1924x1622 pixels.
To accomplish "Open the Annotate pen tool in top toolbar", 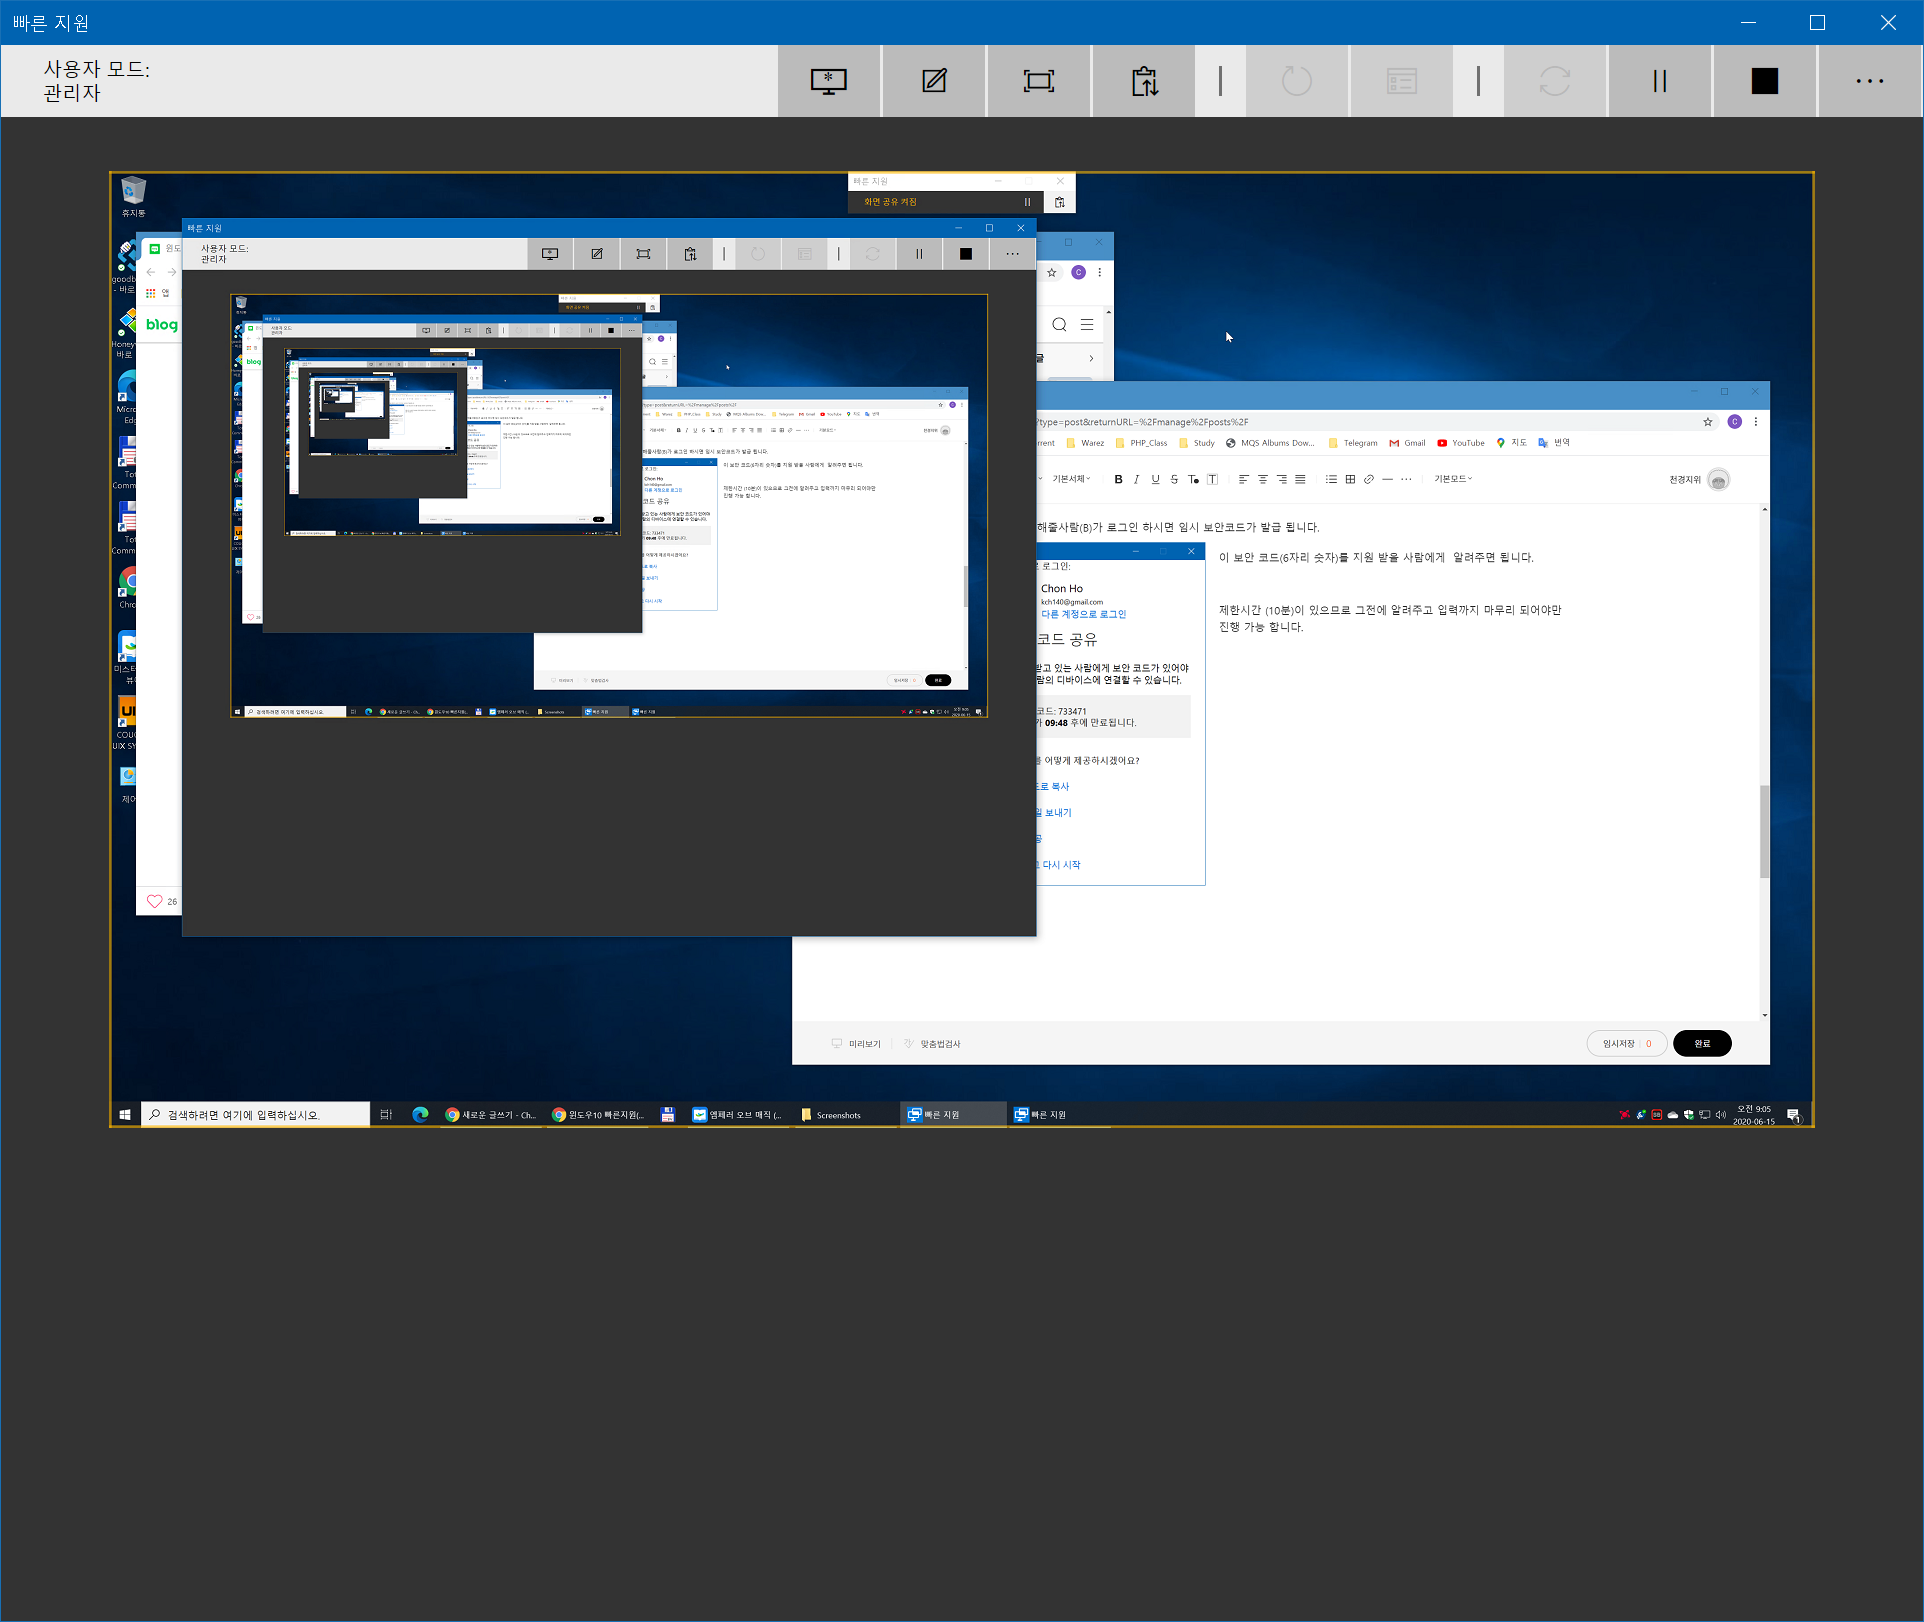I will click(934, 81).
